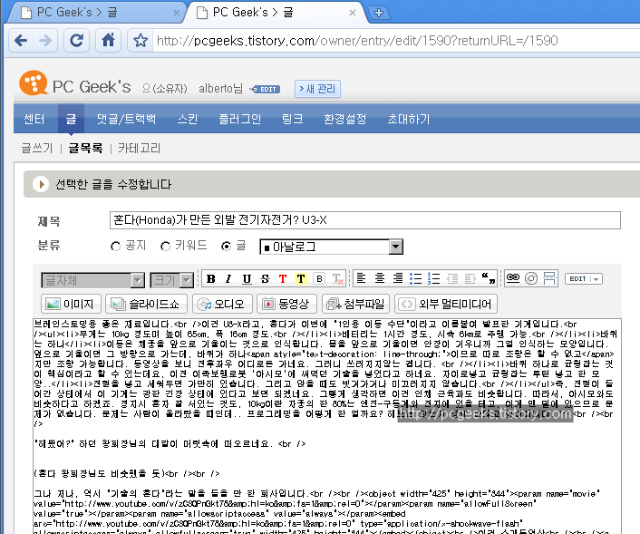The height and width of the screenshot is (534, 640).
Task: Bookmark this page with the star
Action: click(x=140, y=40)
